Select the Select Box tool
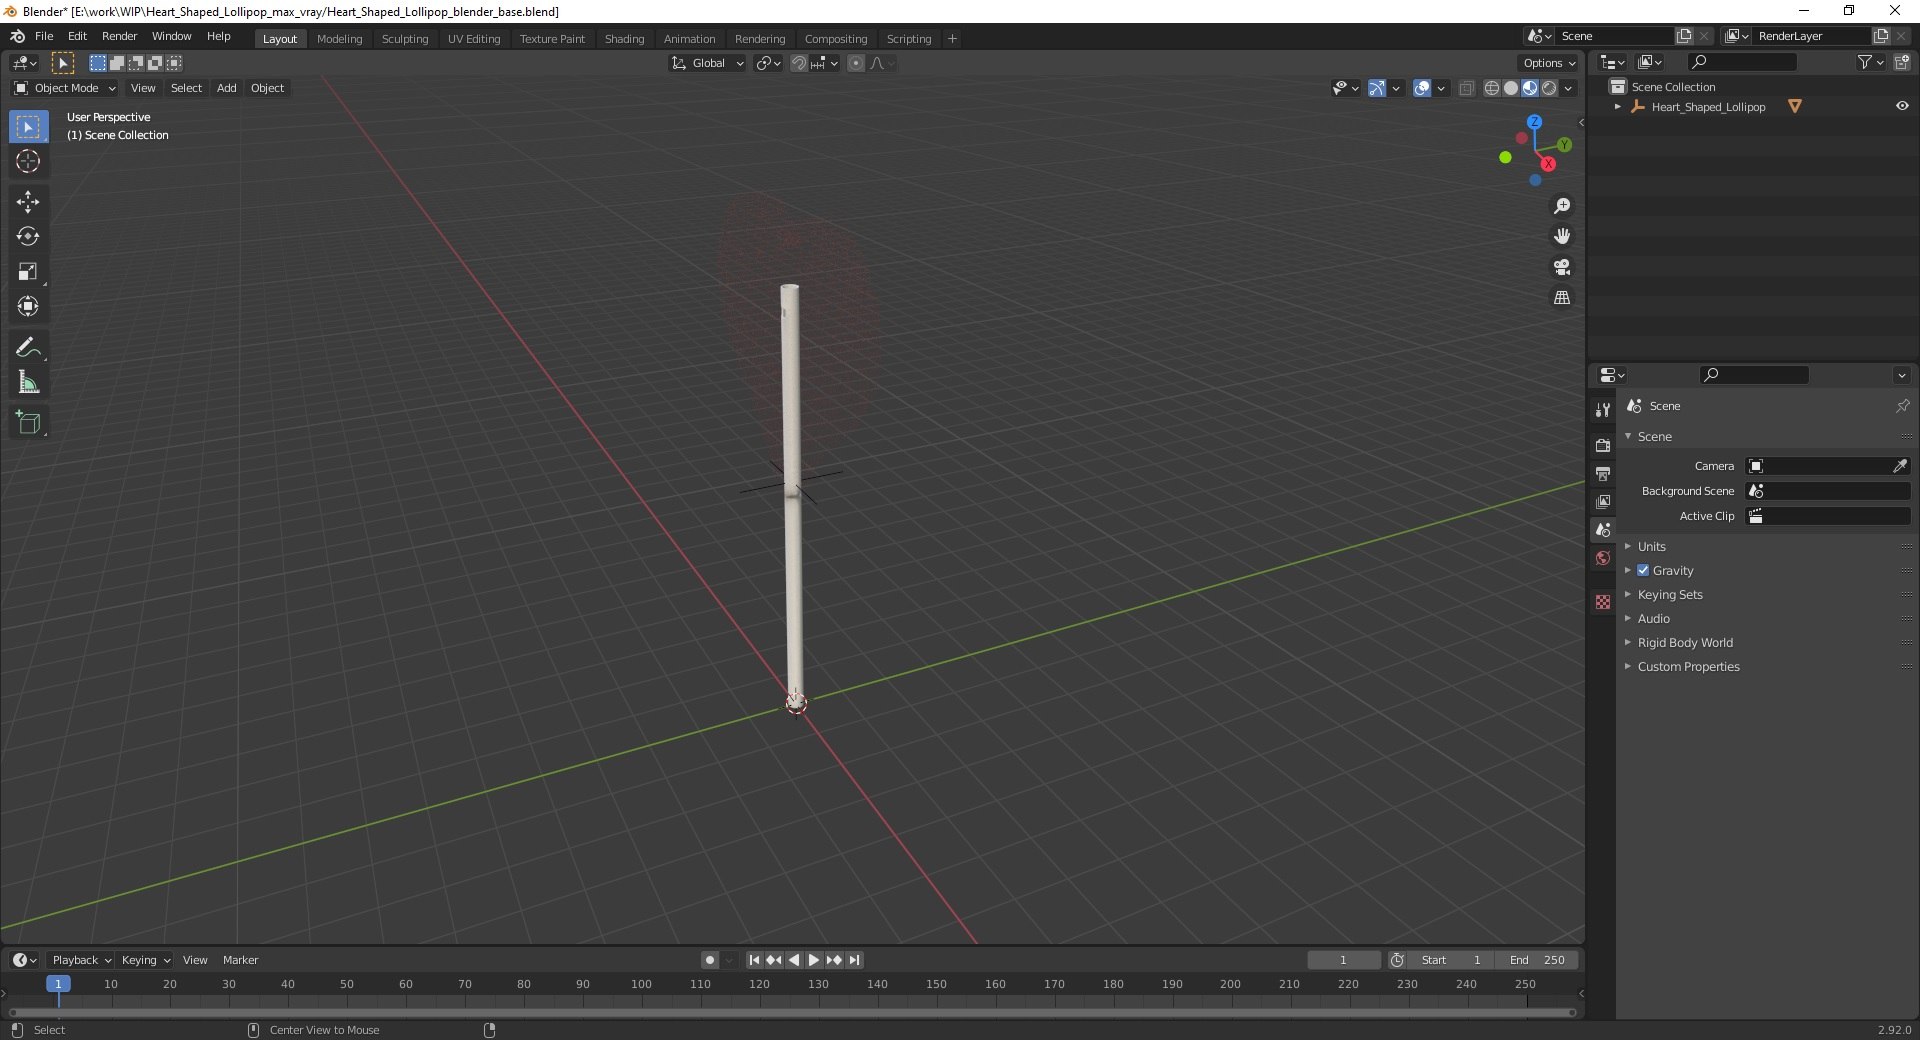This screenshot has width=1920, height=1040. coord(28,127)
